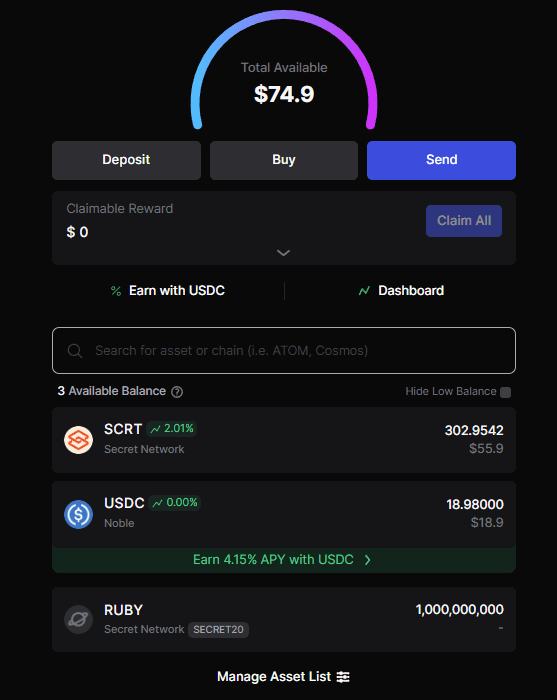This screenshot has width=557, height=700.
Task: Toggle the Hide Low Balance checkbox
Action: (505, 392)
